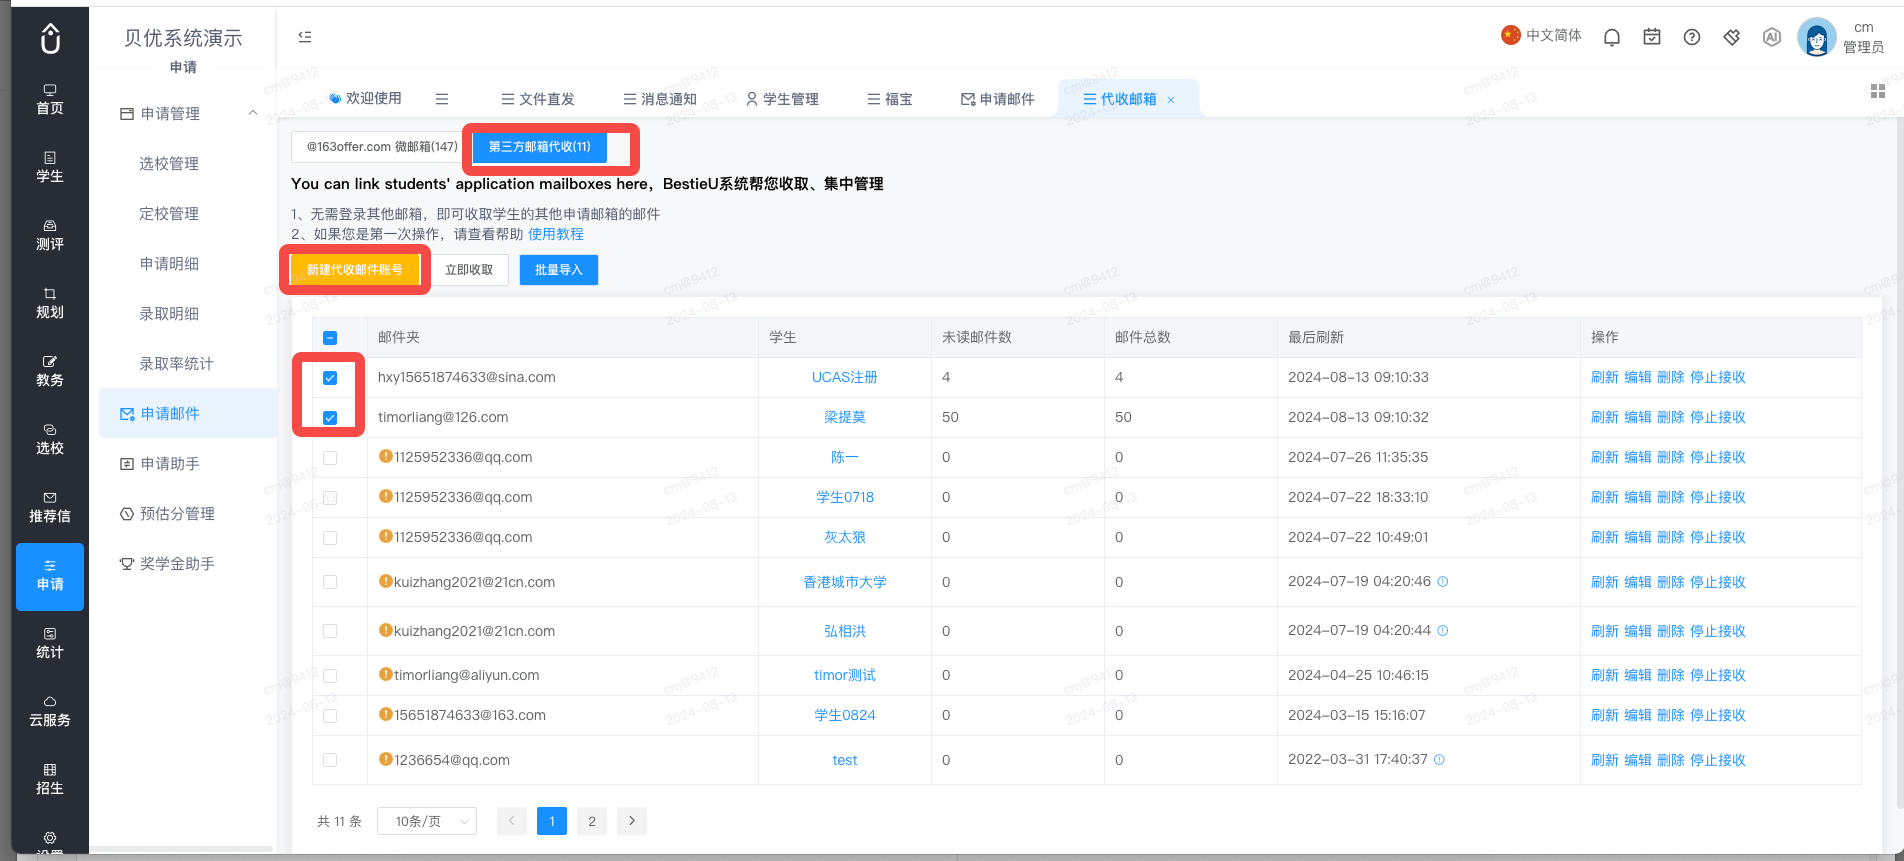Image resolution: width=1904 pixels, height=861 pixels.
Task: Open the 使用教程 help link
Action: click(556, 234)
